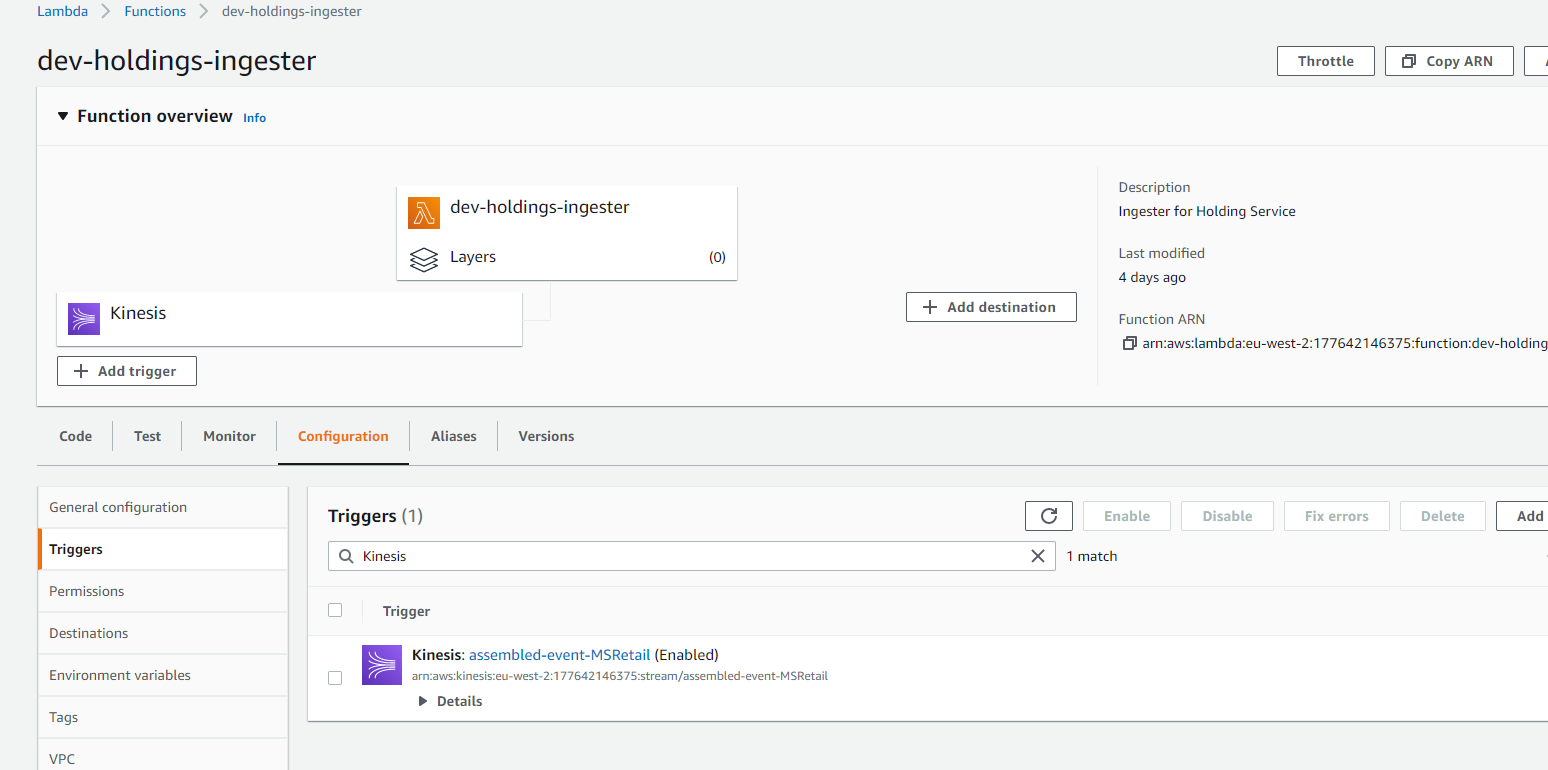Open the Code tab
This screenshot has width=1548, height=770.
click(x=76, y=436)
